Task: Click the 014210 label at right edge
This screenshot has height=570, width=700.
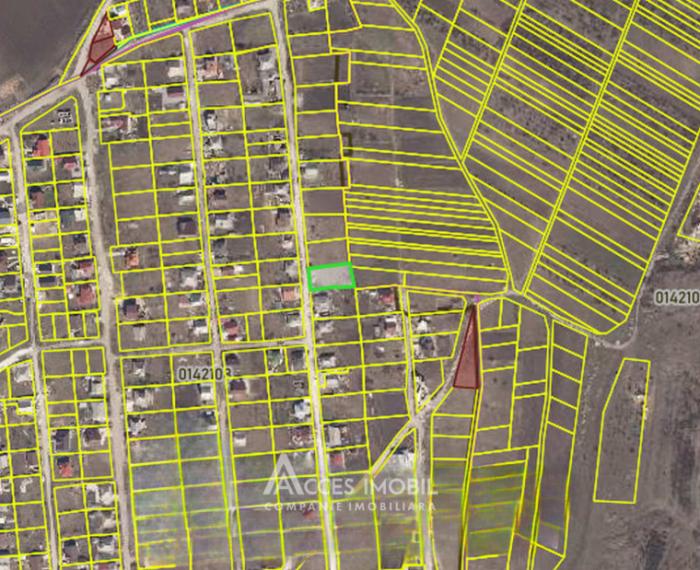Action: [676, 297]
